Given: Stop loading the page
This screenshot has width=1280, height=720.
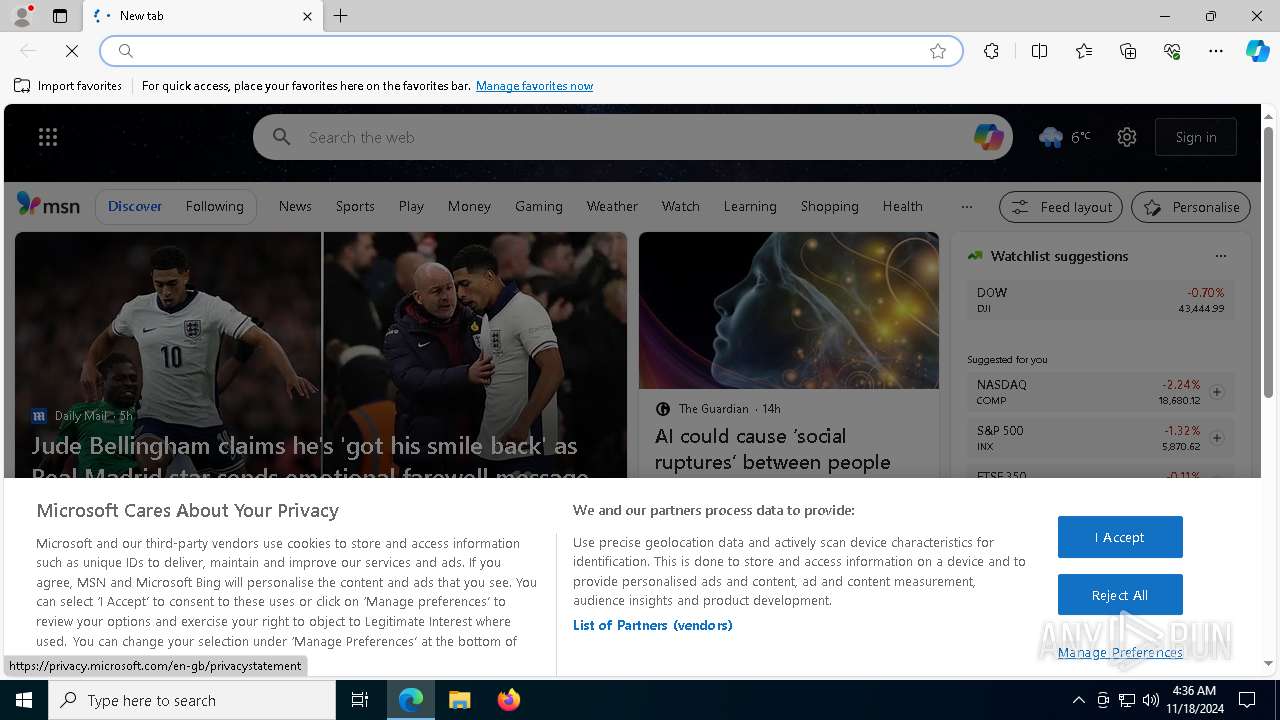Looking at the screenshot, I should (x=72, y=51).
